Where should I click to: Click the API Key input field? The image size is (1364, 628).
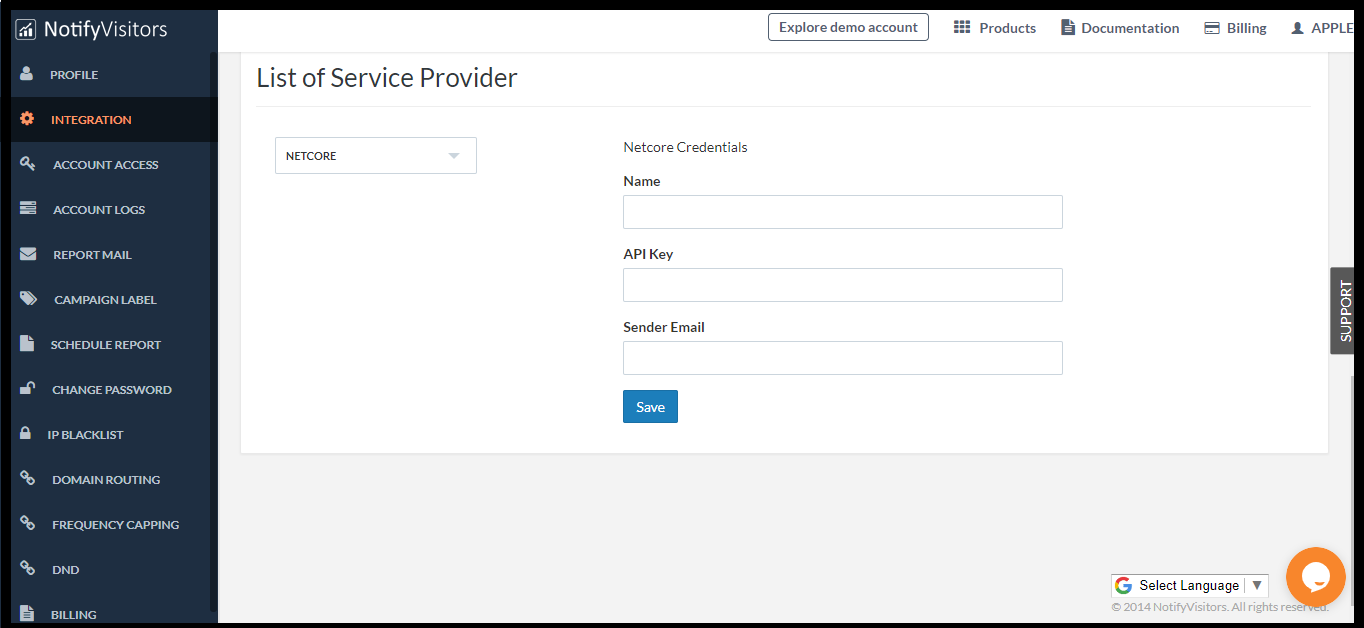[x=843, y=285]
